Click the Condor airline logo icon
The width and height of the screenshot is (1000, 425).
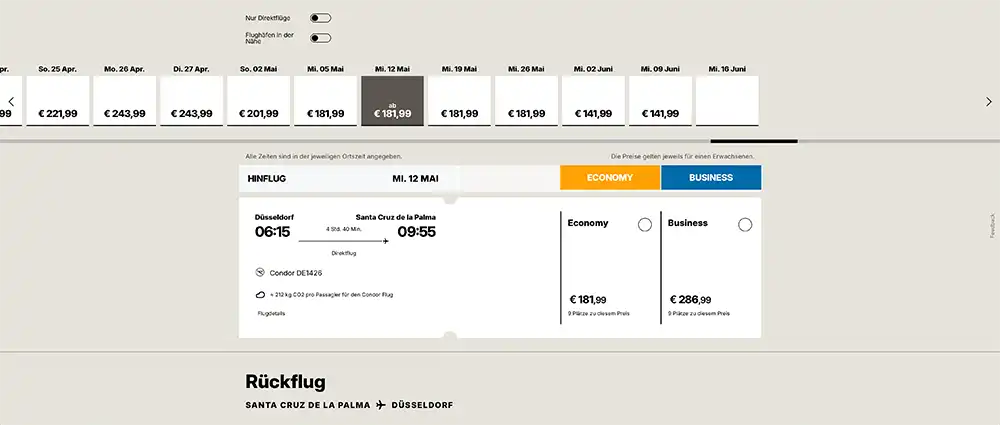(x=260, y=272)
